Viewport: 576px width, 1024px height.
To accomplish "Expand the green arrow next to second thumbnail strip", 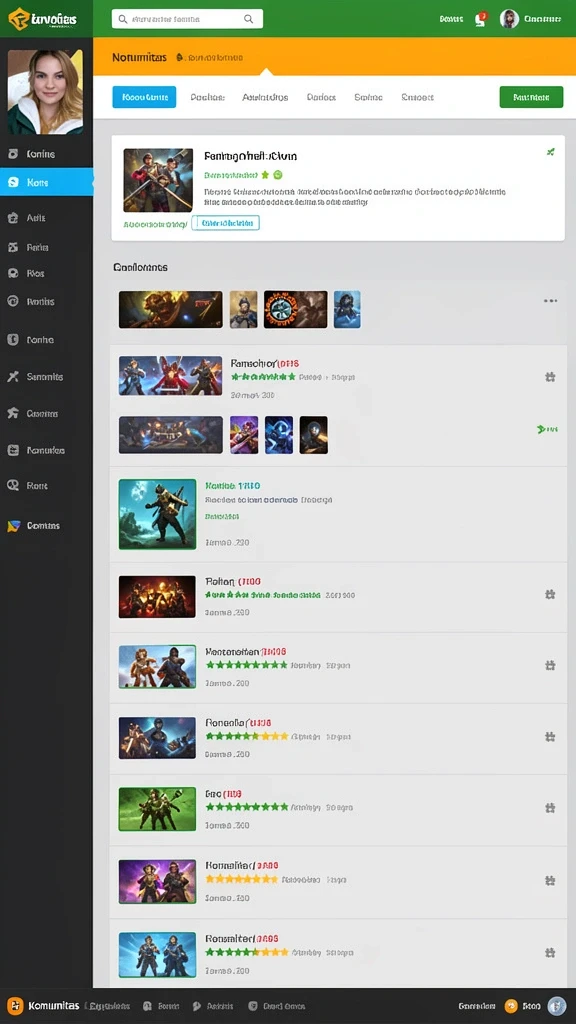I will tap(547, 429).
